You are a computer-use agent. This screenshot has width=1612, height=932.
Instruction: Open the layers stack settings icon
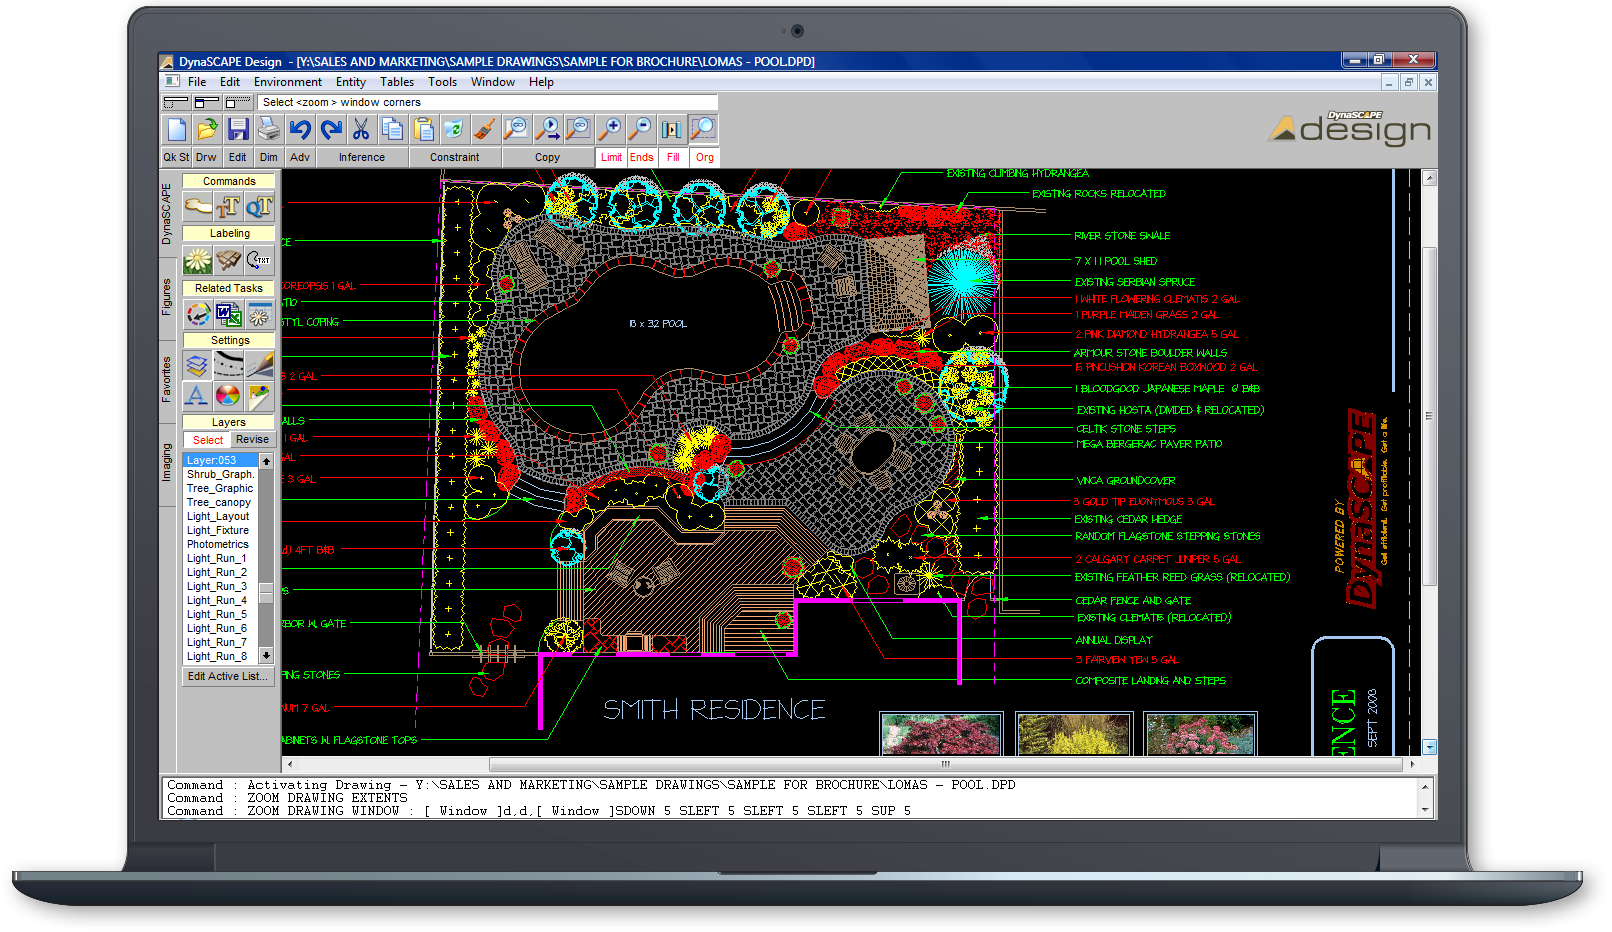click(x=198, y=365)
